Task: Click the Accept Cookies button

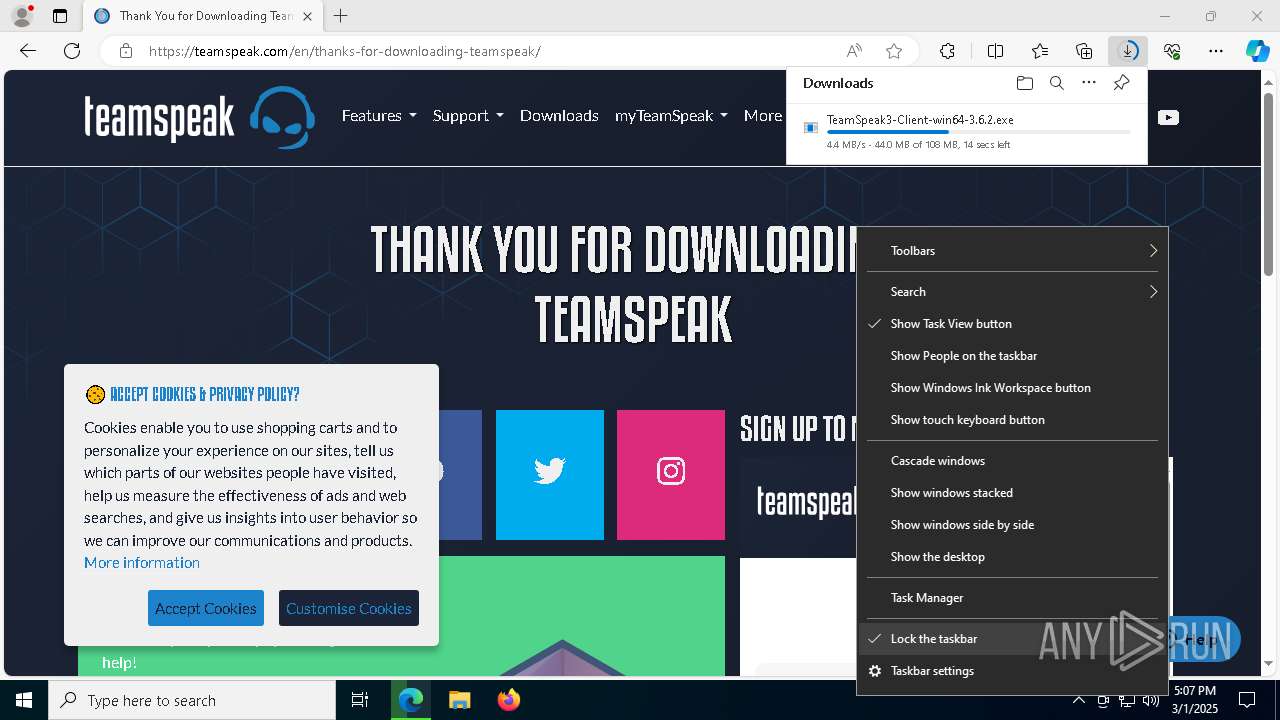Action: [206, 608]
